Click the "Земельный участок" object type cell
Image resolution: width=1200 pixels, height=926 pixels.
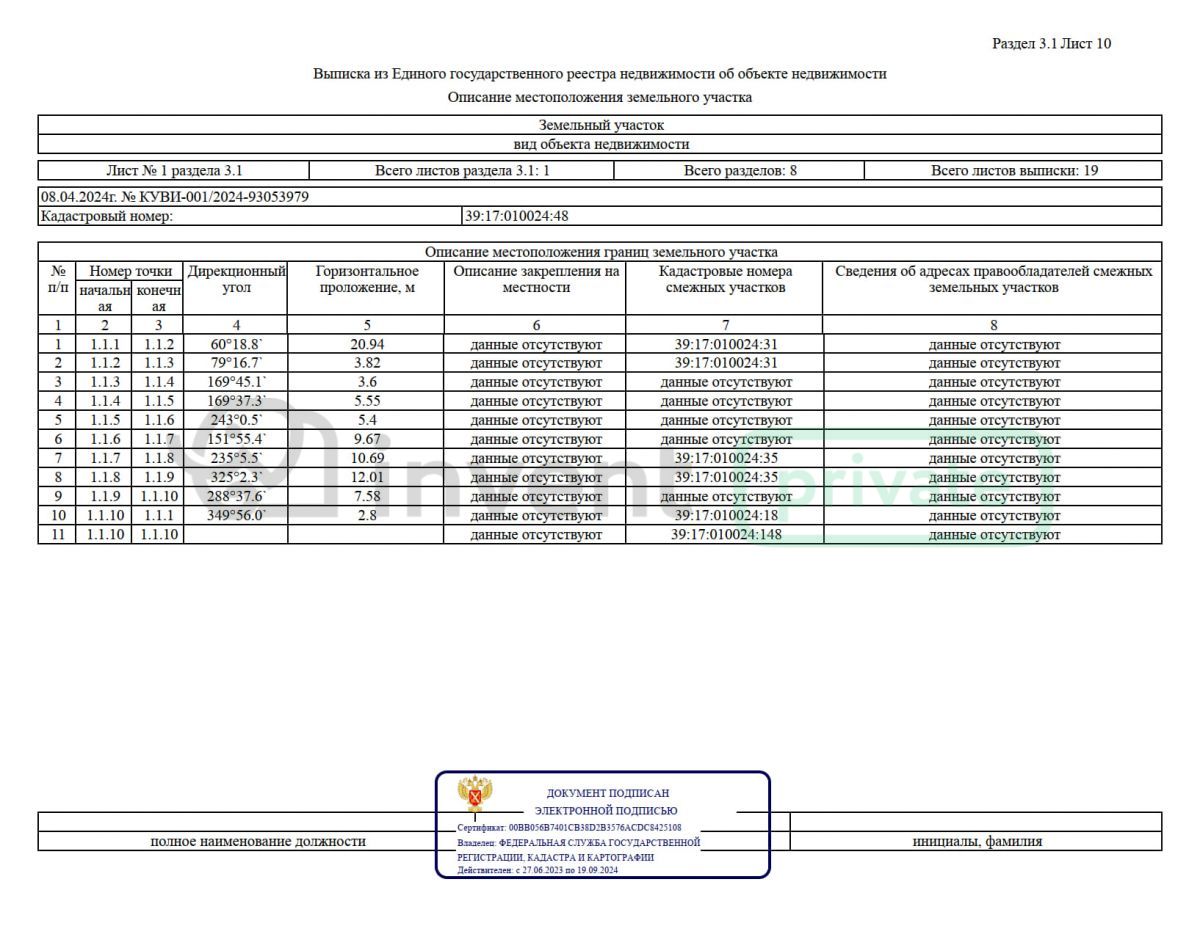pyautogui.click(x=600, y=126)
